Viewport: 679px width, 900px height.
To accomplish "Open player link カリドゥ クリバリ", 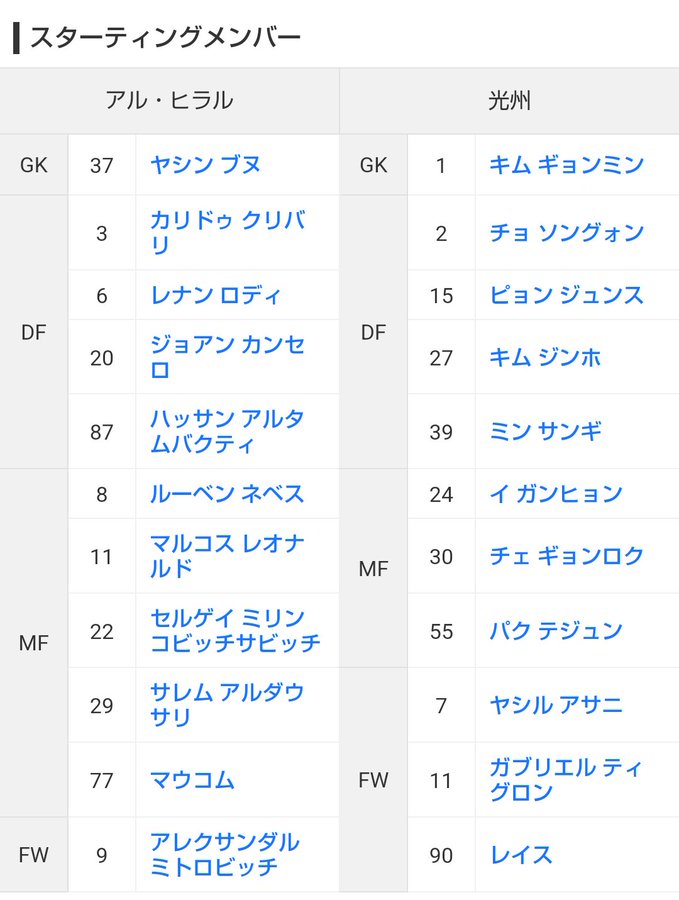I will pyautogui.click(x=228, y=232).
